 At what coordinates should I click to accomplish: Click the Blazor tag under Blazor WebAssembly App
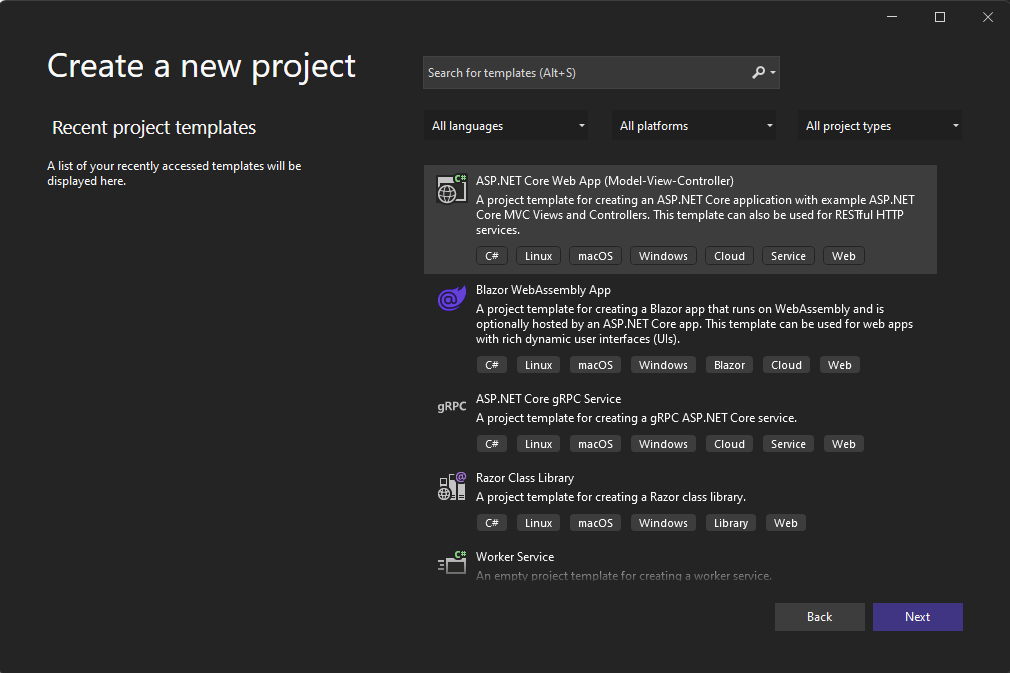[x=729, y=364]
